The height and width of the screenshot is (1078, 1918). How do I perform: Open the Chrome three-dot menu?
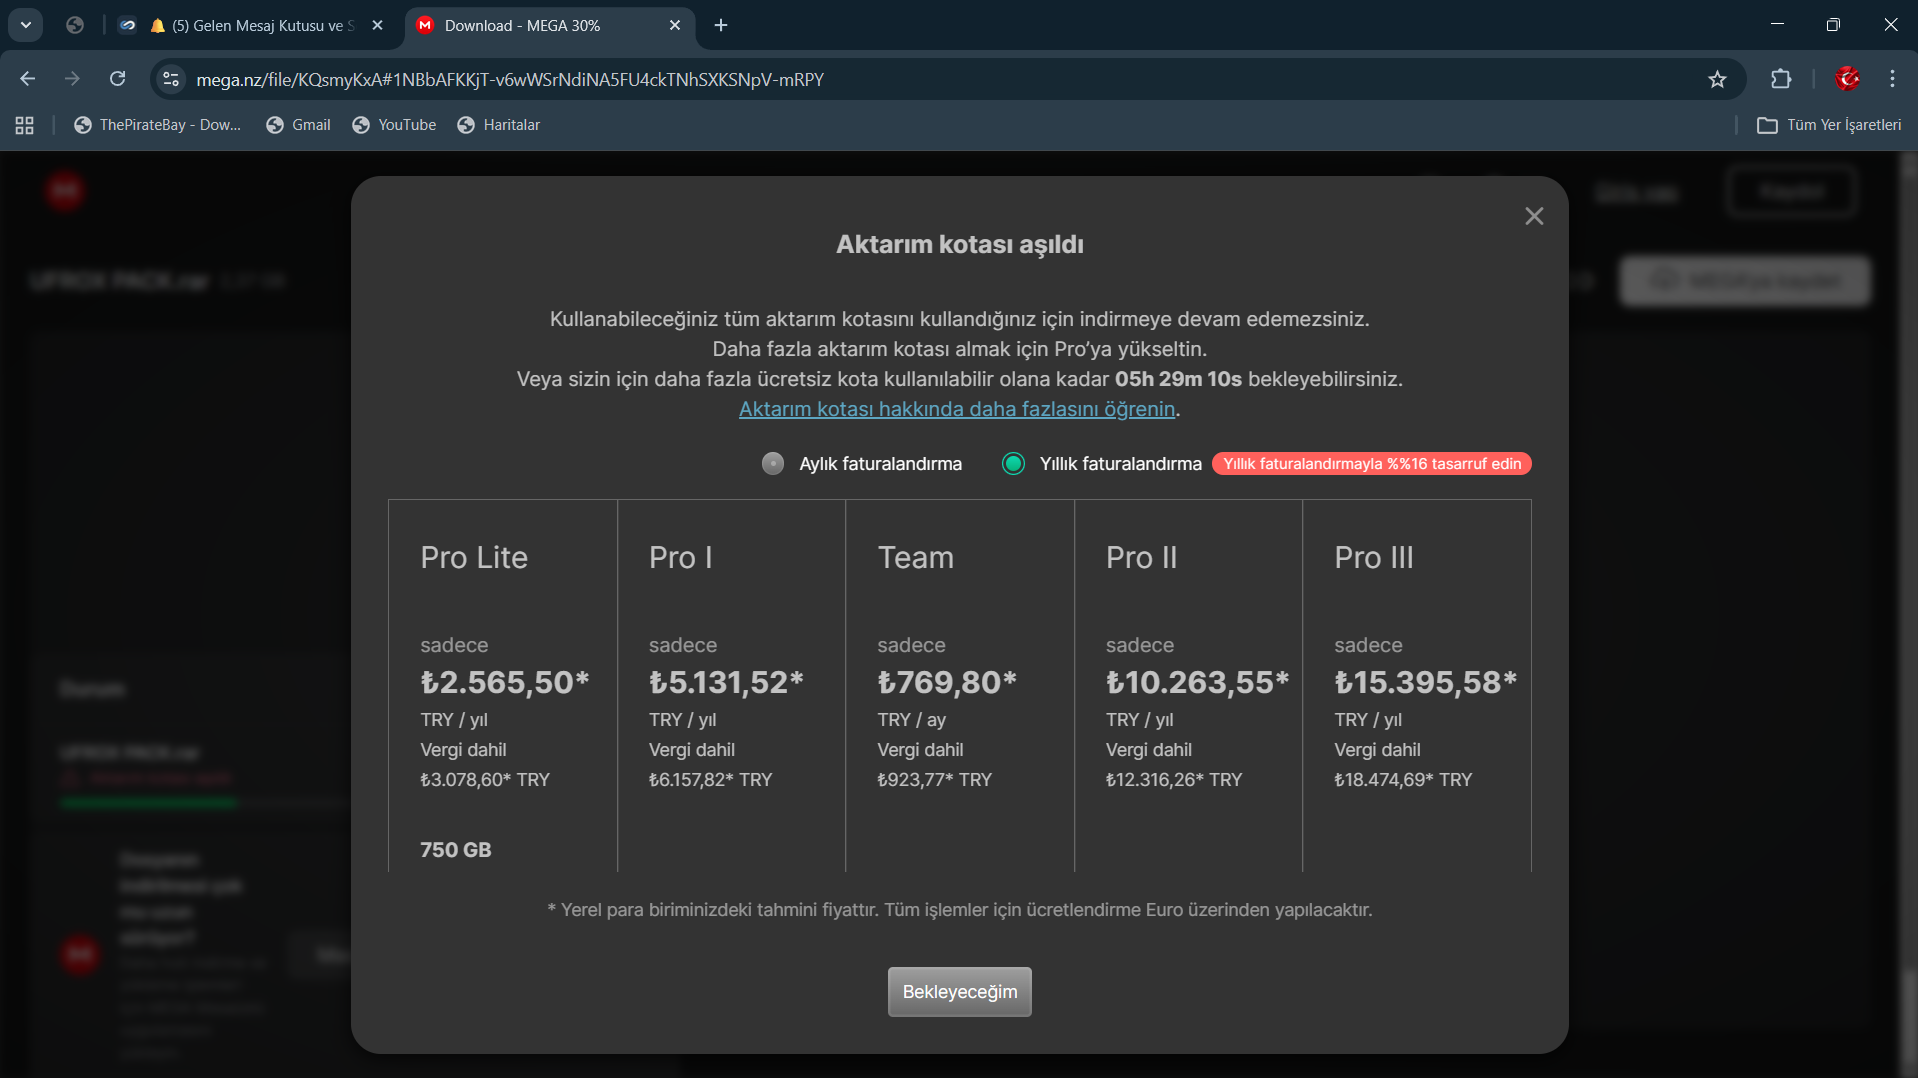1892,79
